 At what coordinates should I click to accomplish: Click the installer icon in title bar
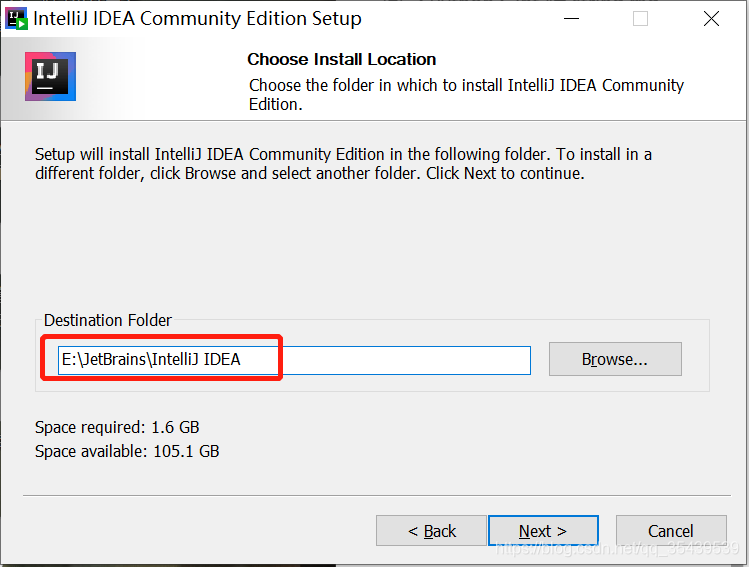tap(17, 19)
